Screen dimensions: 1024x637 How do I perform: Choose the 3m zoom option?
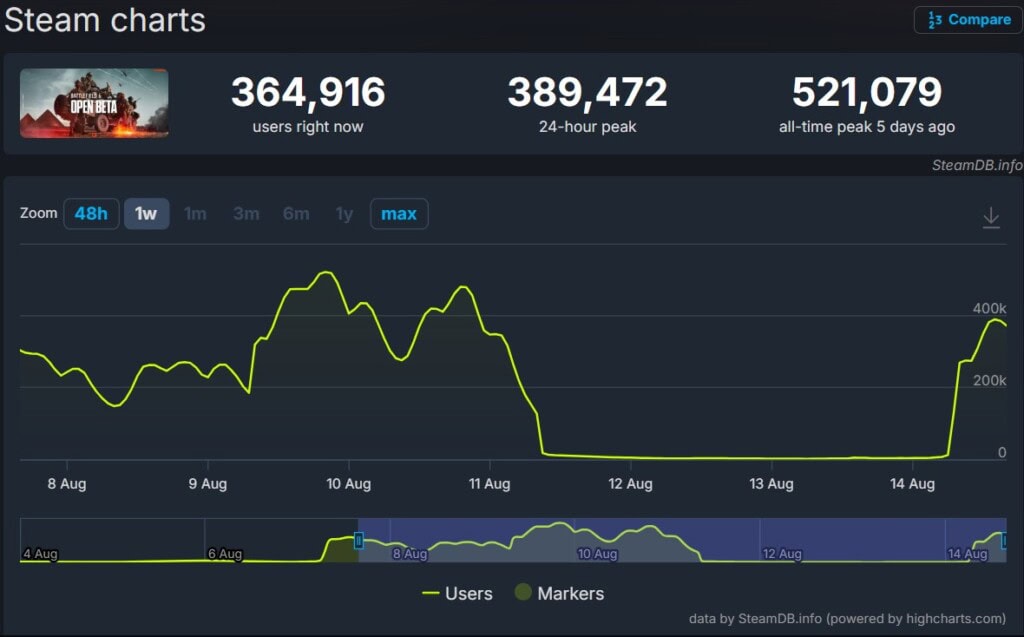point(246,214)
